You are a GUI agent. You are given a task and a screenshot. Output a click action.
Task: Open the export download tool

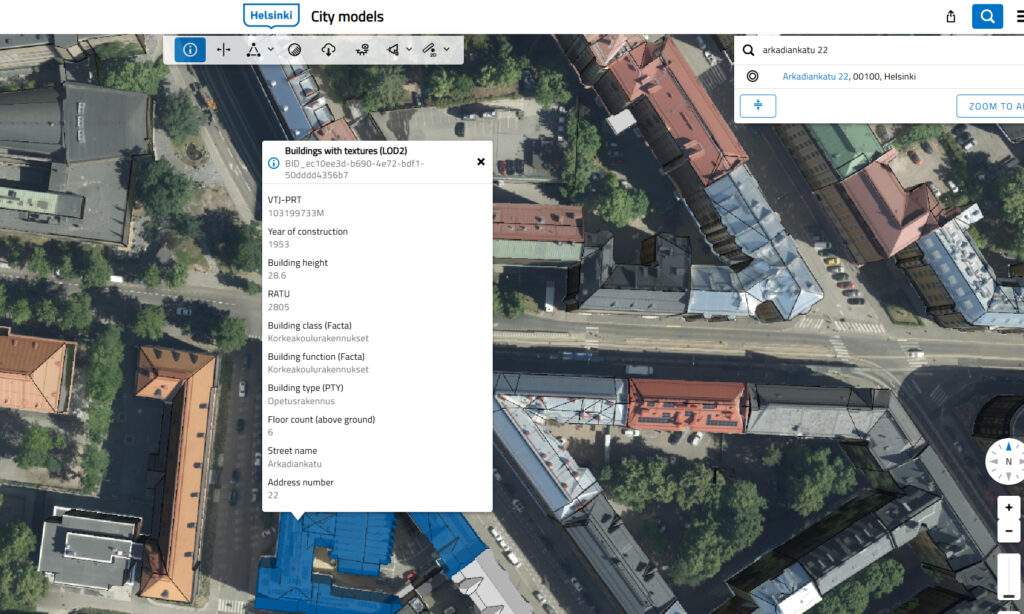point(329,49)
